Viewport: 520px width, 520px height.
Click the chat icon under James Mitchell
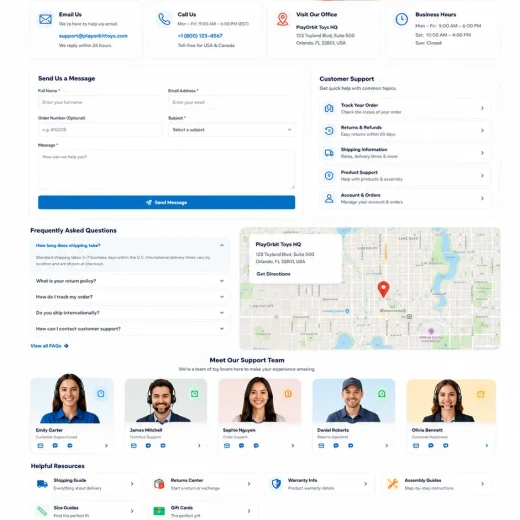148,445
